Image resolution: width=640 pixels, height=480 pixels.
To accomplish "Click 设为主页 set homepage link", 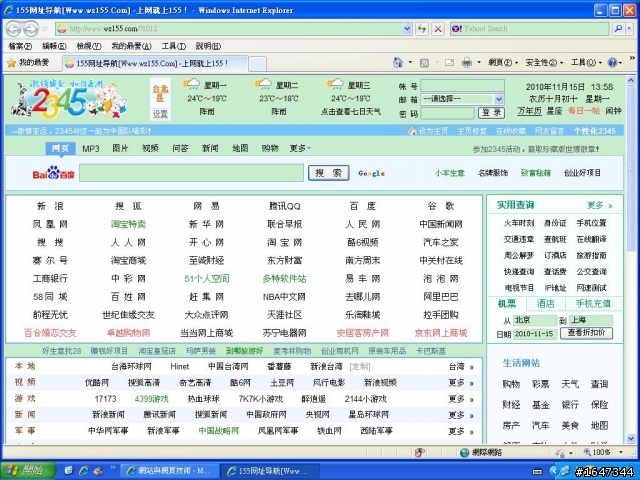I will 433,131.
